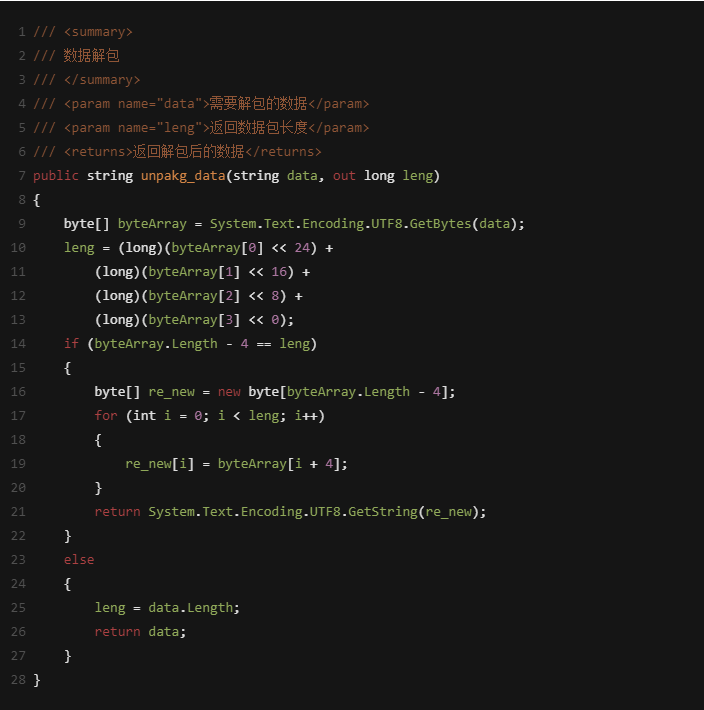The height and width of the screenshot is (710, 704).
Task: Click the Chinese comment 数据解包
Action: coord(91,56)
